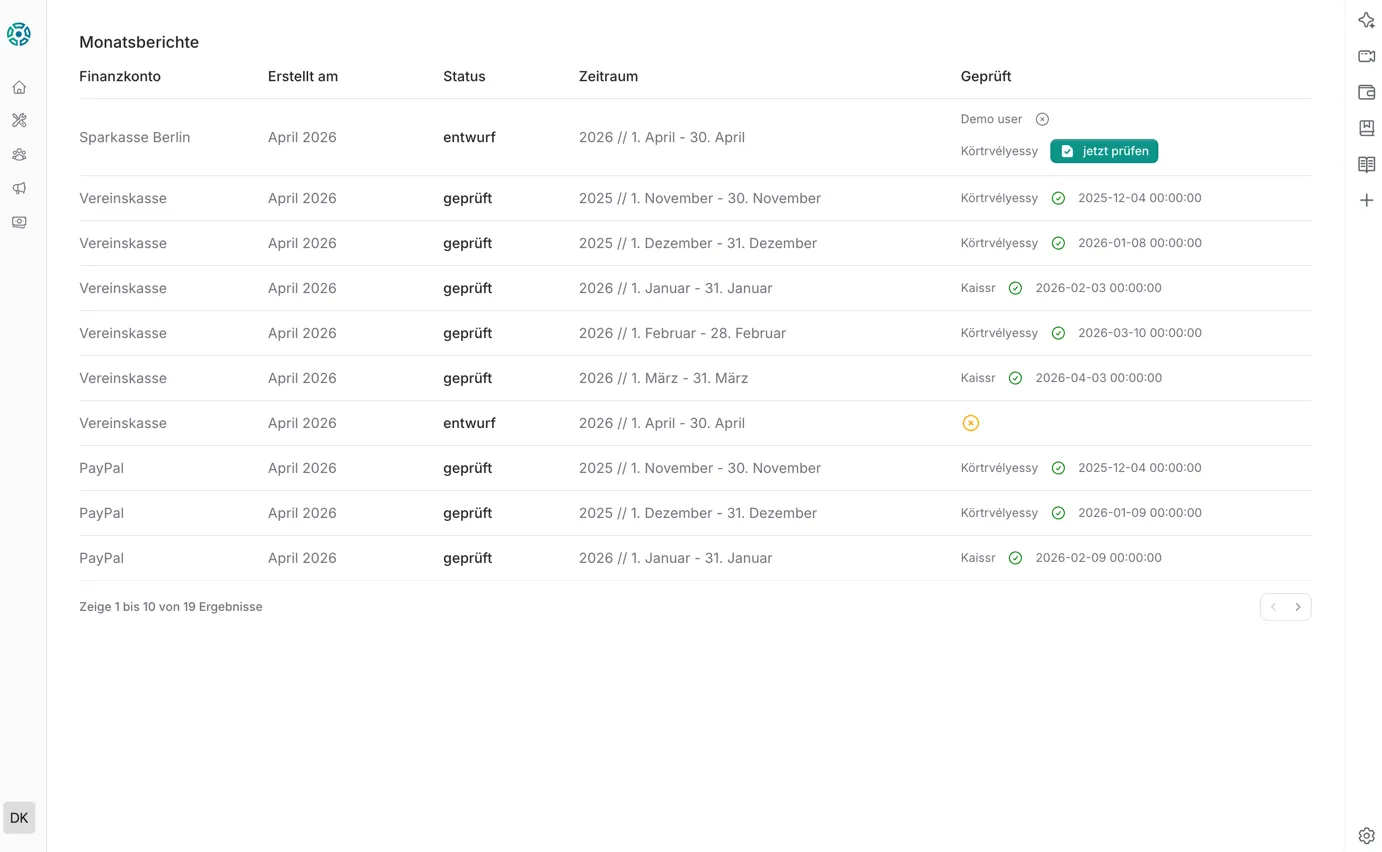Open the tools wrench icon in sidebar
This screenshot has height=852, width=1382.
pyautogui.click(x=19, y=121)
